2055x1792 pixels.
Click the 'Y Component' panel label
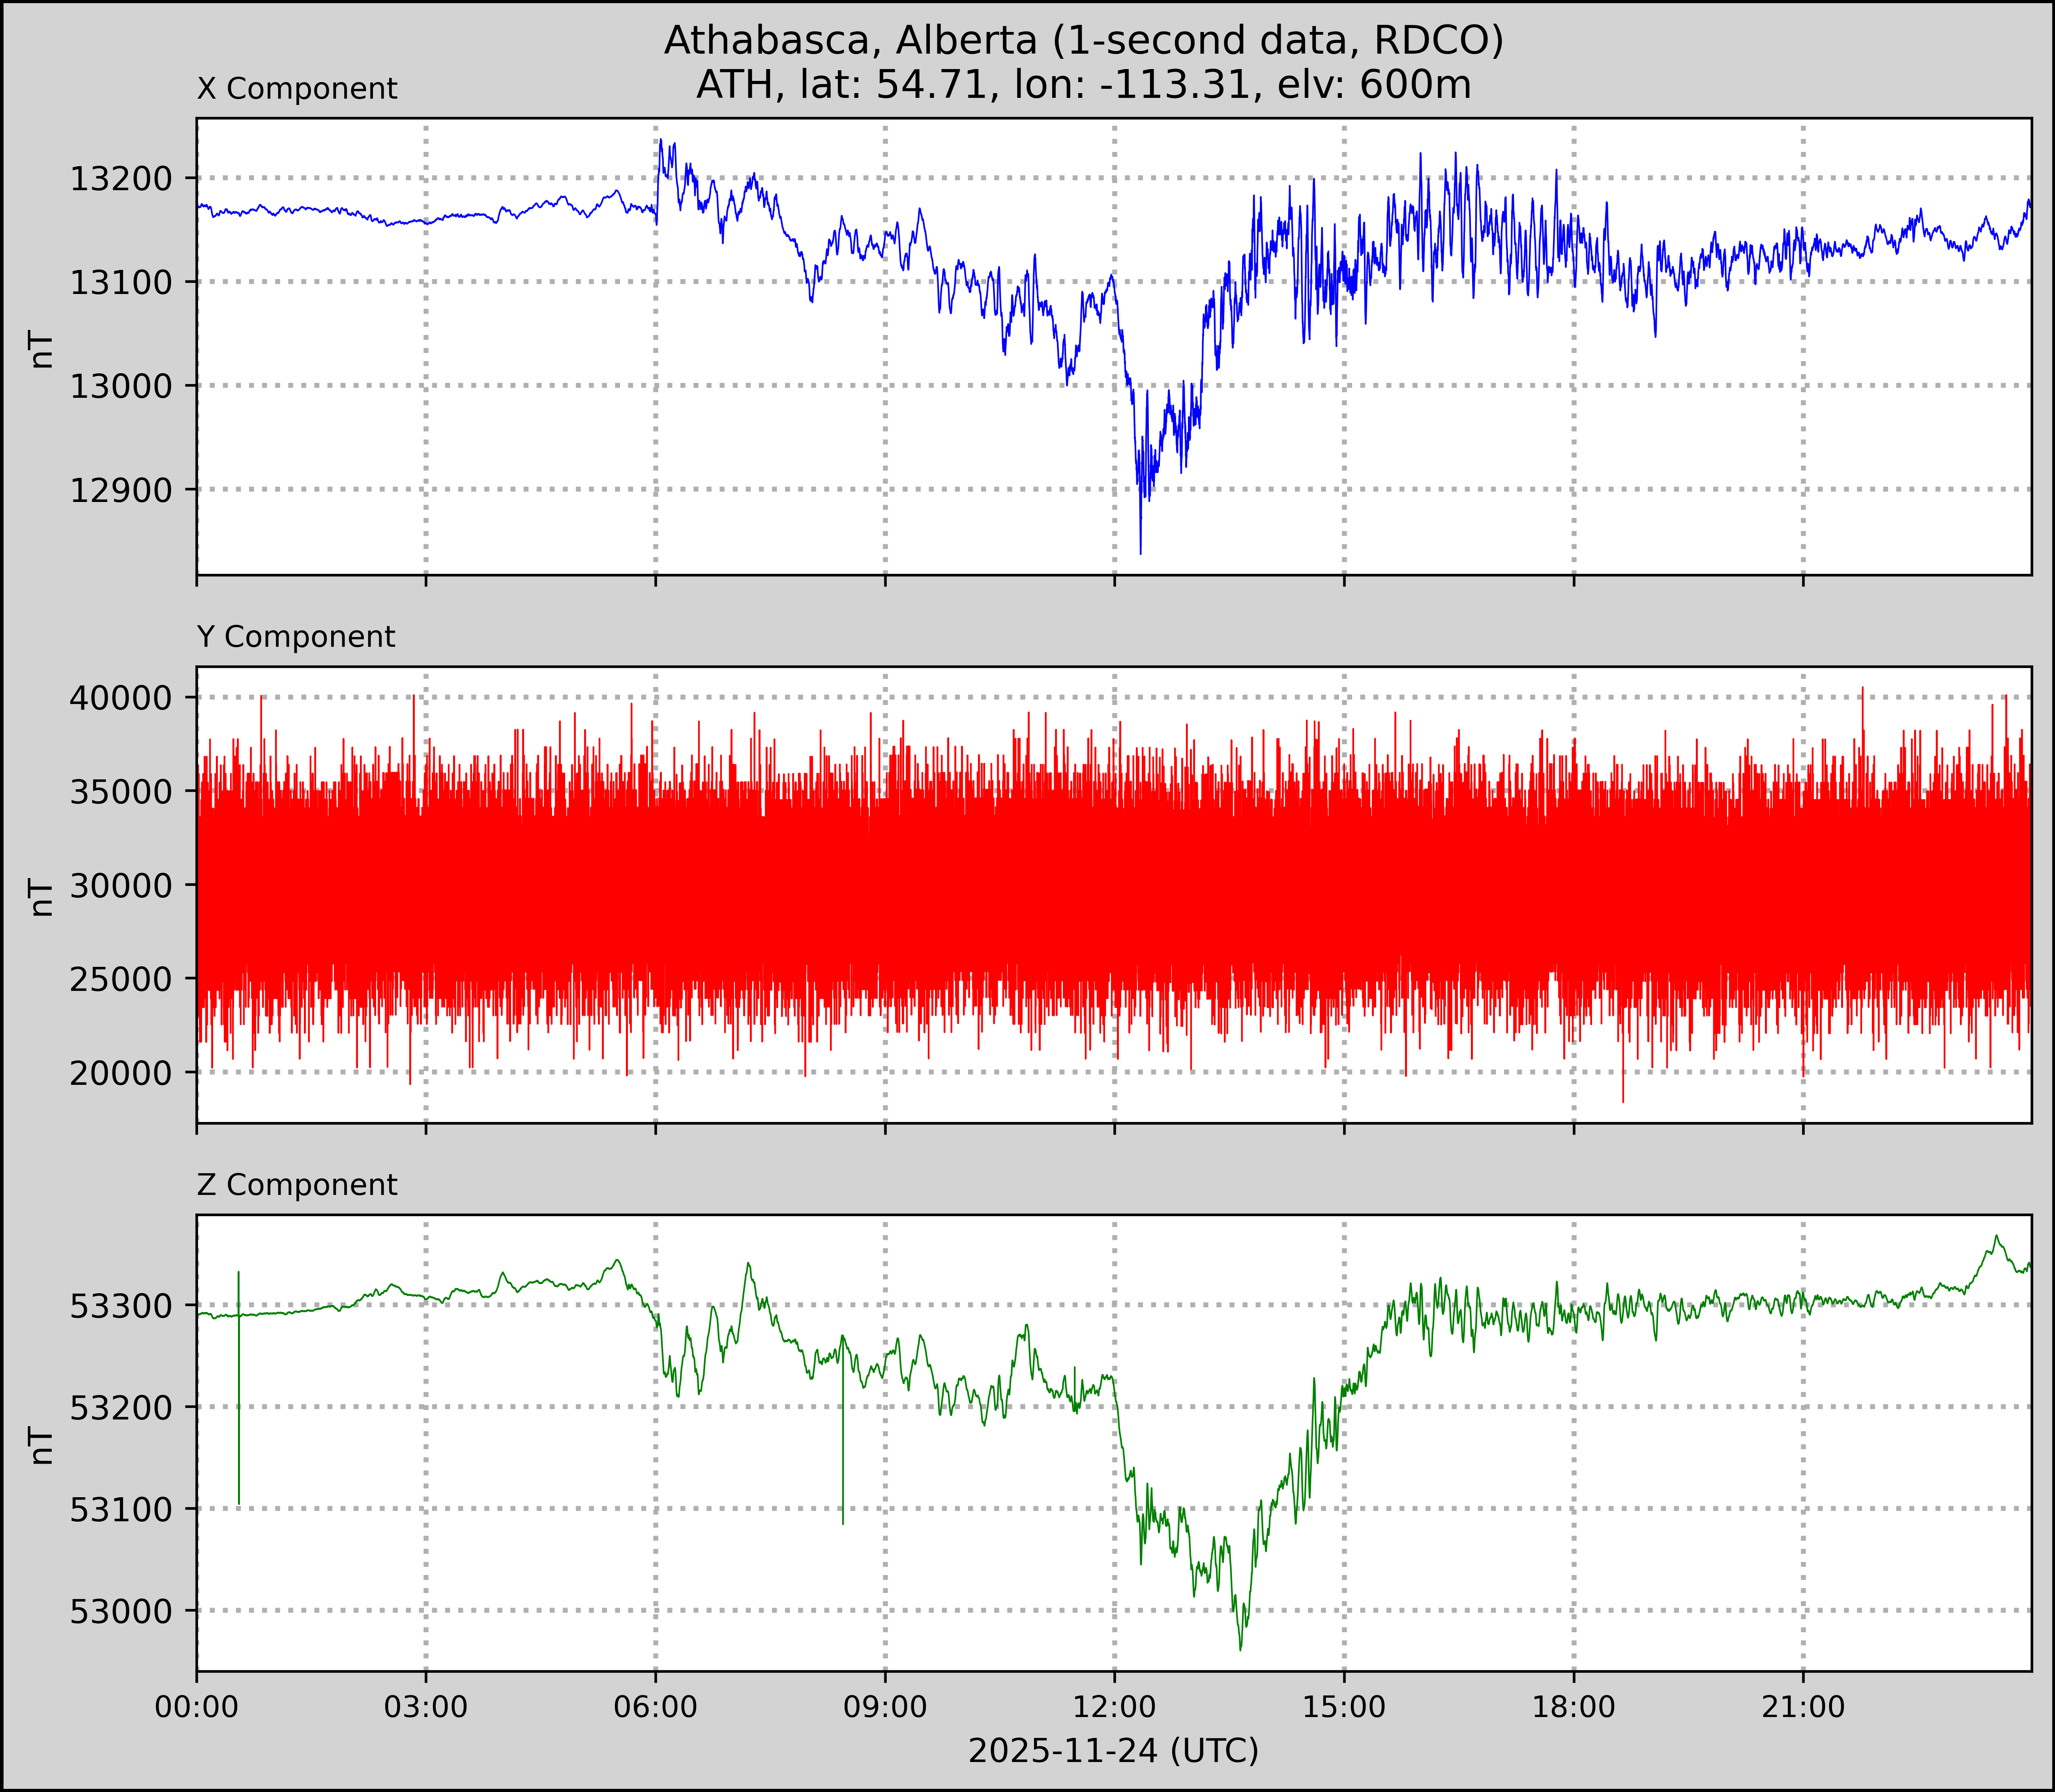click(x=296, y=637)
